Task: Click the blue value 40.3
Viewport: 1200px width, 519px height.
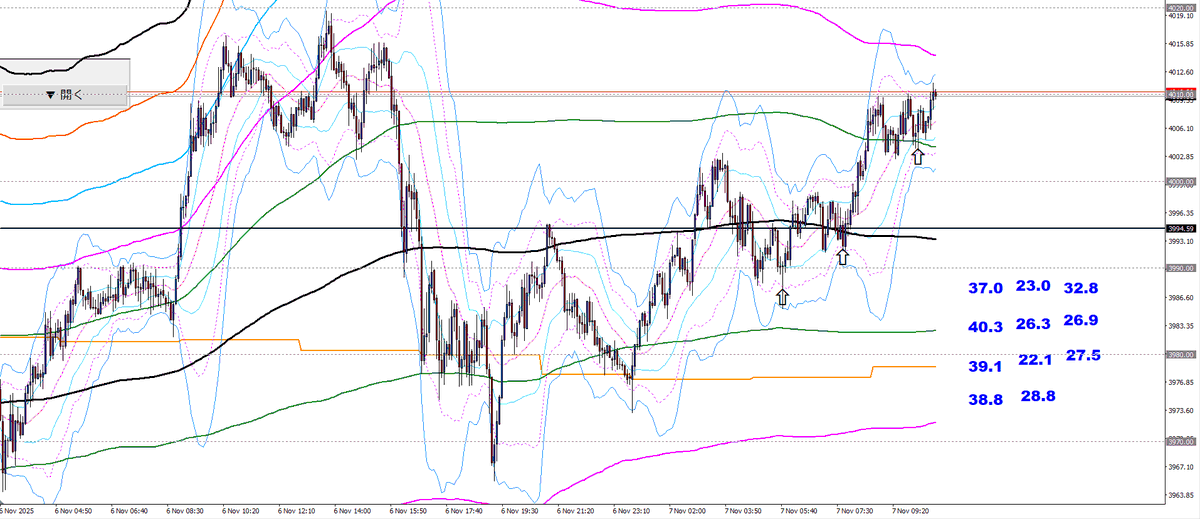Action: point(985,327)
